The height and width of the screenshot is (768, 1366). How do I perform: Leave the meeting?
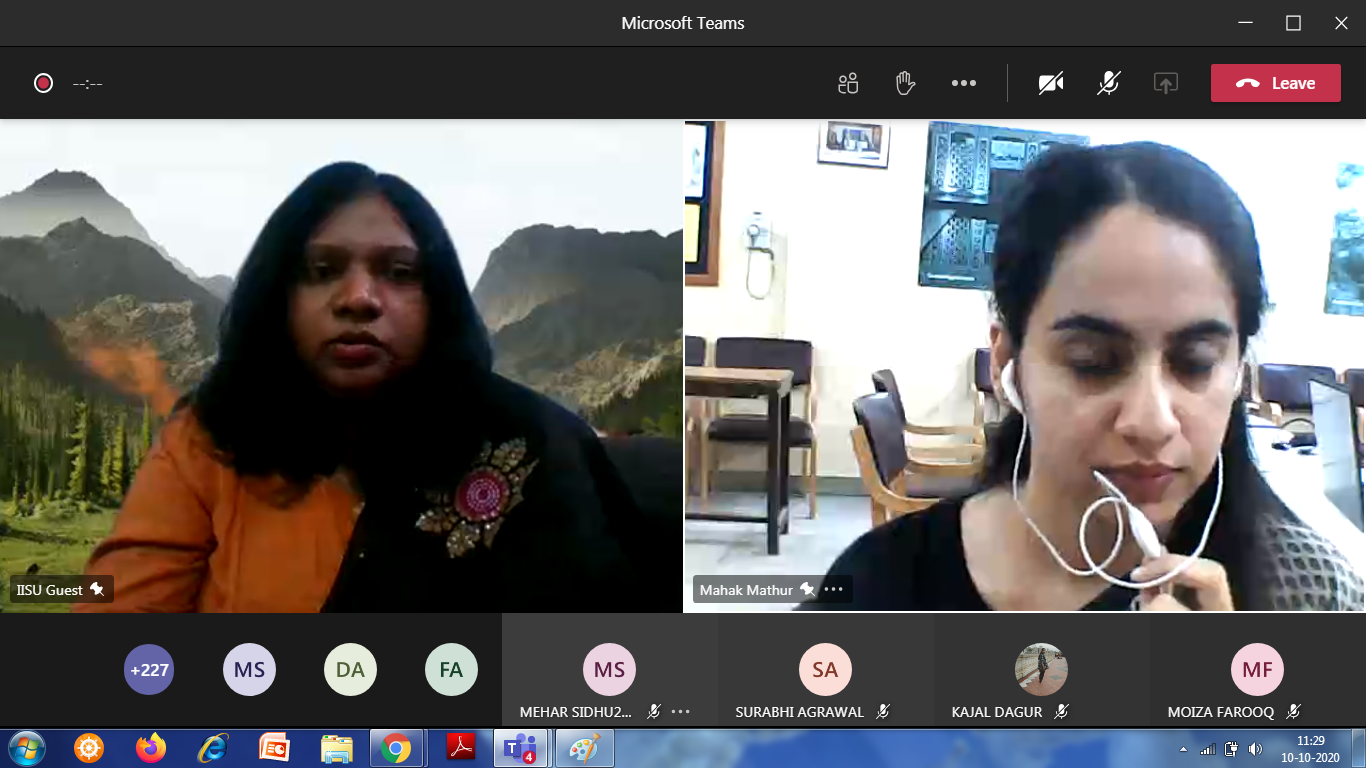coord(1275,84)
